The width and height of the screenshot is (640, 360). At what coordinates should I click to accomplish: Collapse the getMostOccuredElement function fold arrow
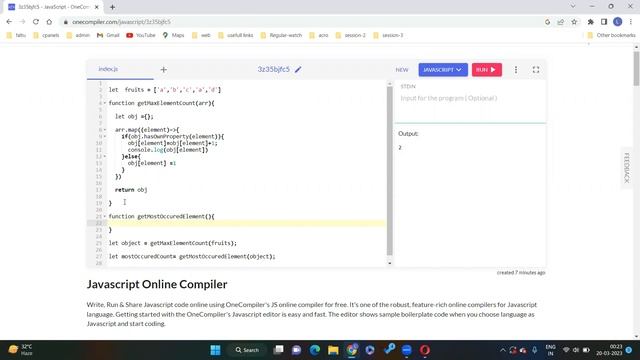tap(105, 216)
